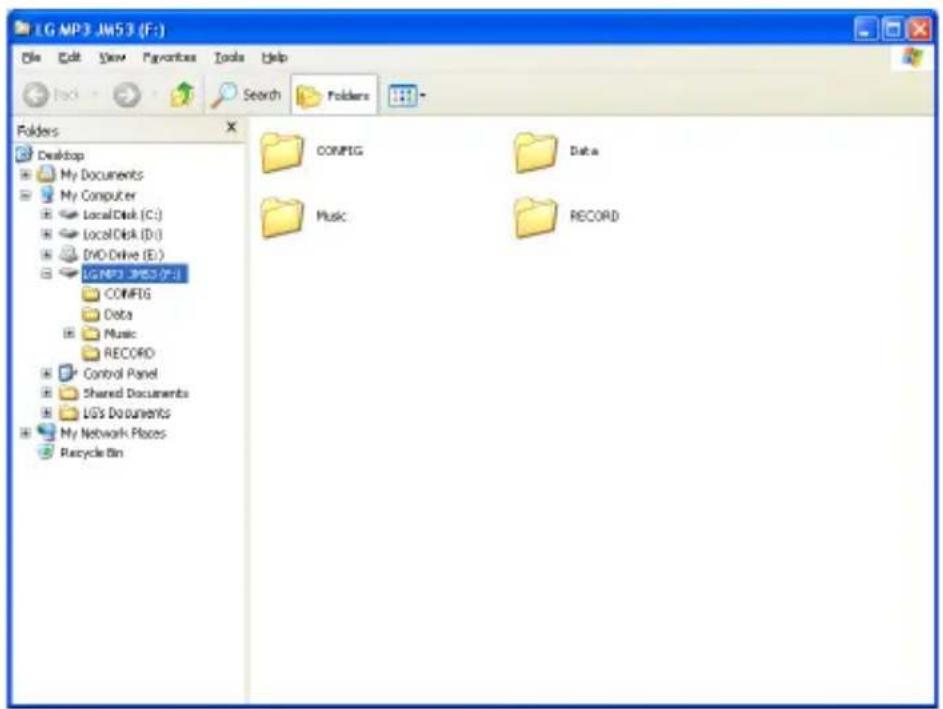Viewport: 943px width, 709px height.
Task: Expand the My Network Places node
Action: tap(25, 433)
